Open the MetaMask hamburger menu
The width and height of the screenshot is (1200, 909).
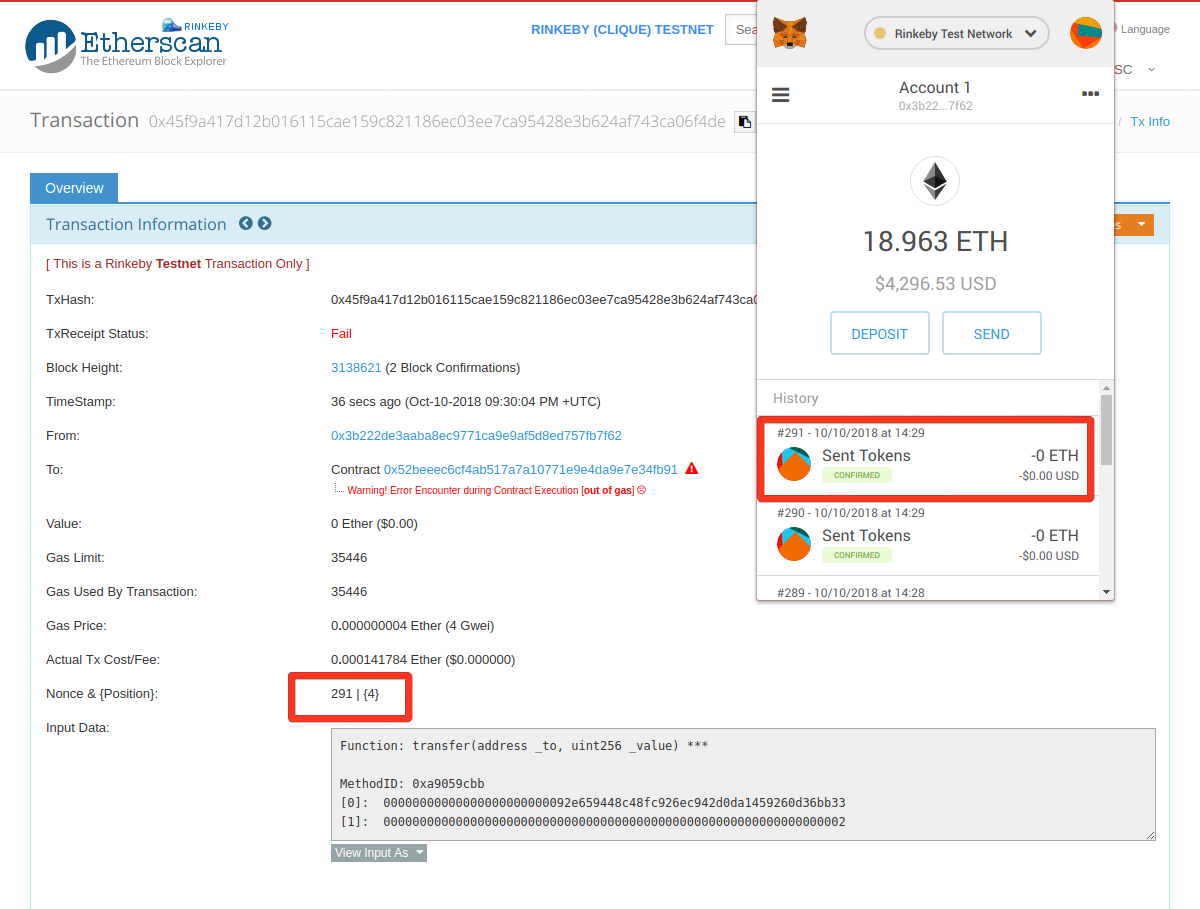tap(781, 95)
